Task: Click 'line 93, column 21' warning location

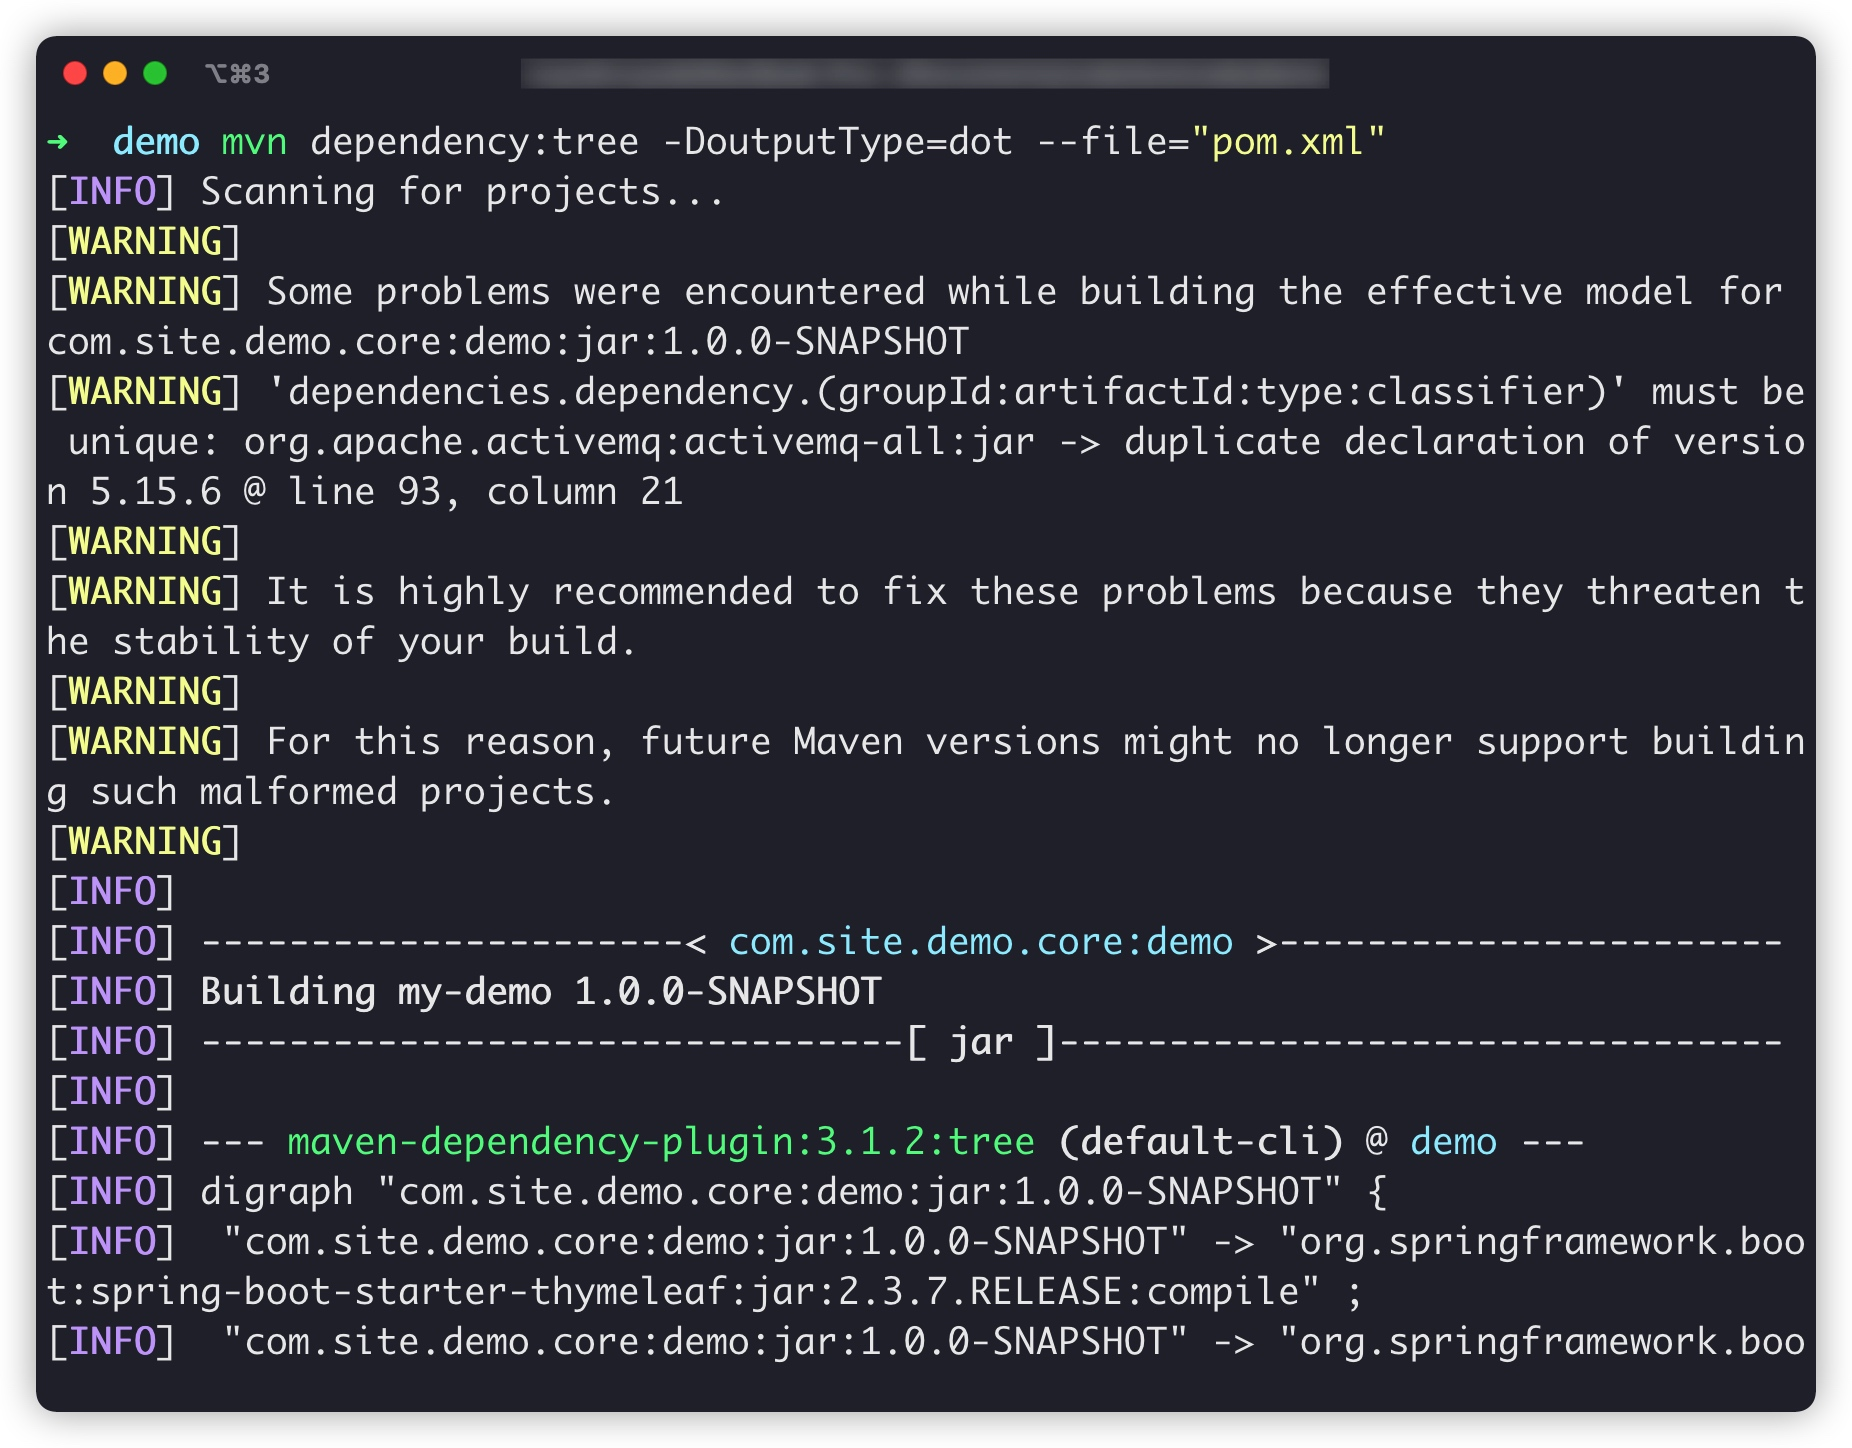Action: pos(485,492)
